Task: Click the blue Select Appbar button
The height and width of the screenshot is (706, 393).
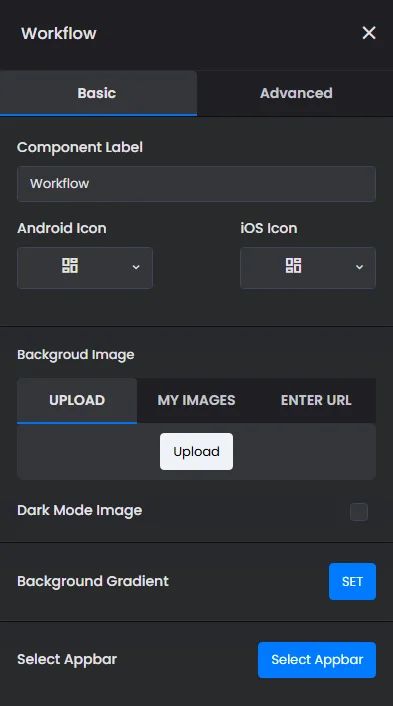Action: click(317, 660)
